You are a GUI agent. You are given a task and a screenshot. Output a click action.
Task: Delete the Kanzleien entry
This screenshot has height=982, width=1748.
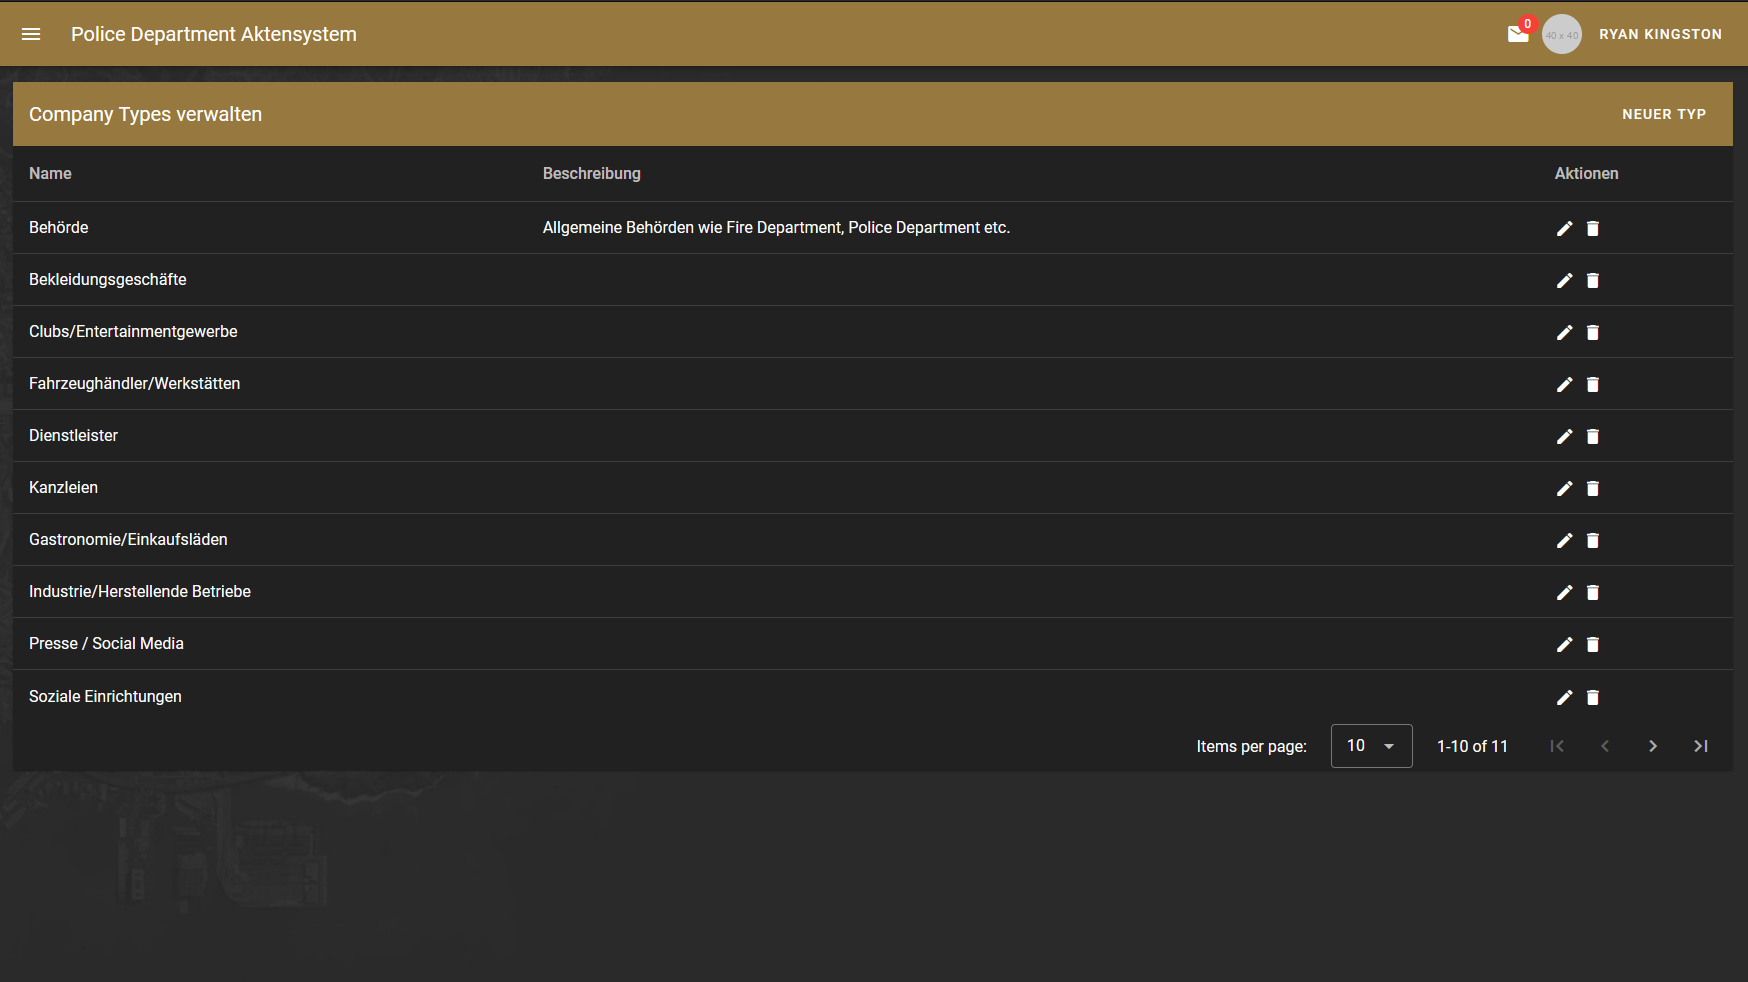pos(1593,488)
